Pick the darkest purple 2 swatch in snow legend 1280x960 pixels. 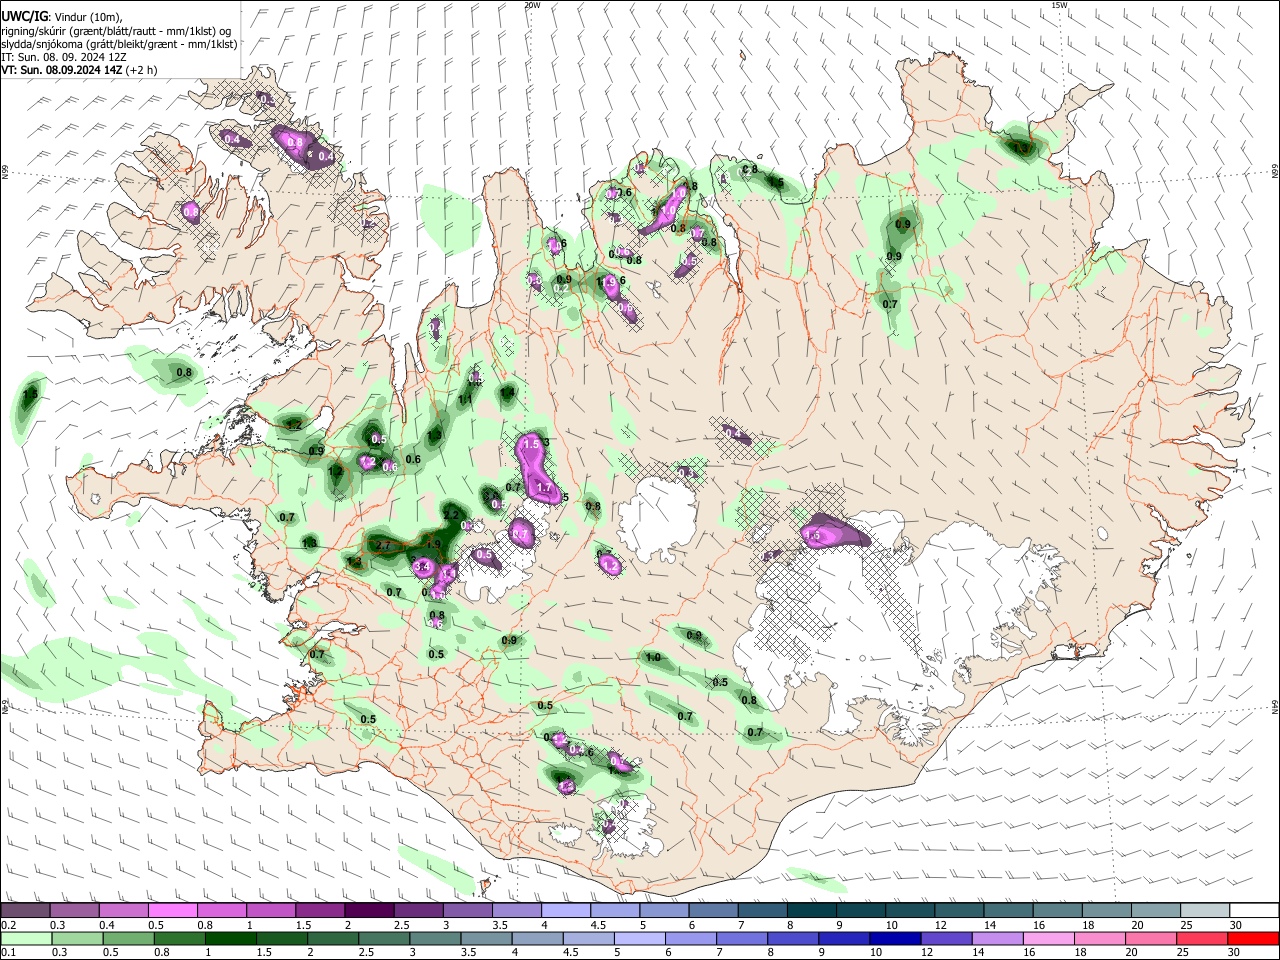[x=369, y=910]
